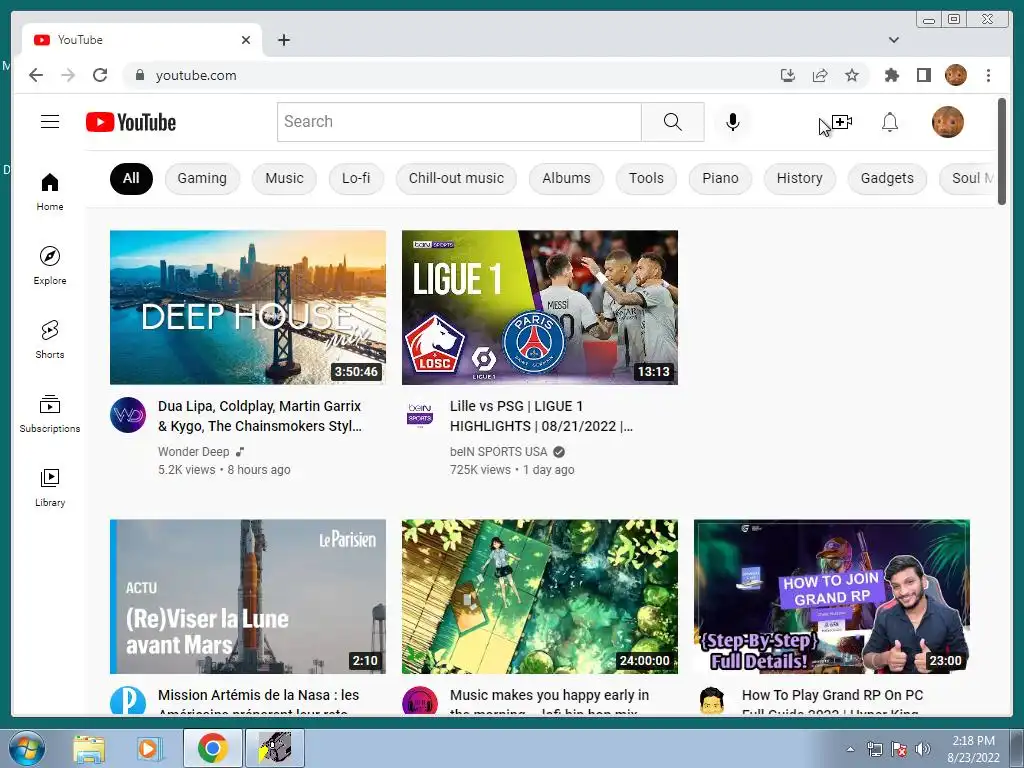The image size is (1024, 768).
Task: Launch Windows Media Player from taskbar
Action: pyautogui.click(x=150, y=748)
